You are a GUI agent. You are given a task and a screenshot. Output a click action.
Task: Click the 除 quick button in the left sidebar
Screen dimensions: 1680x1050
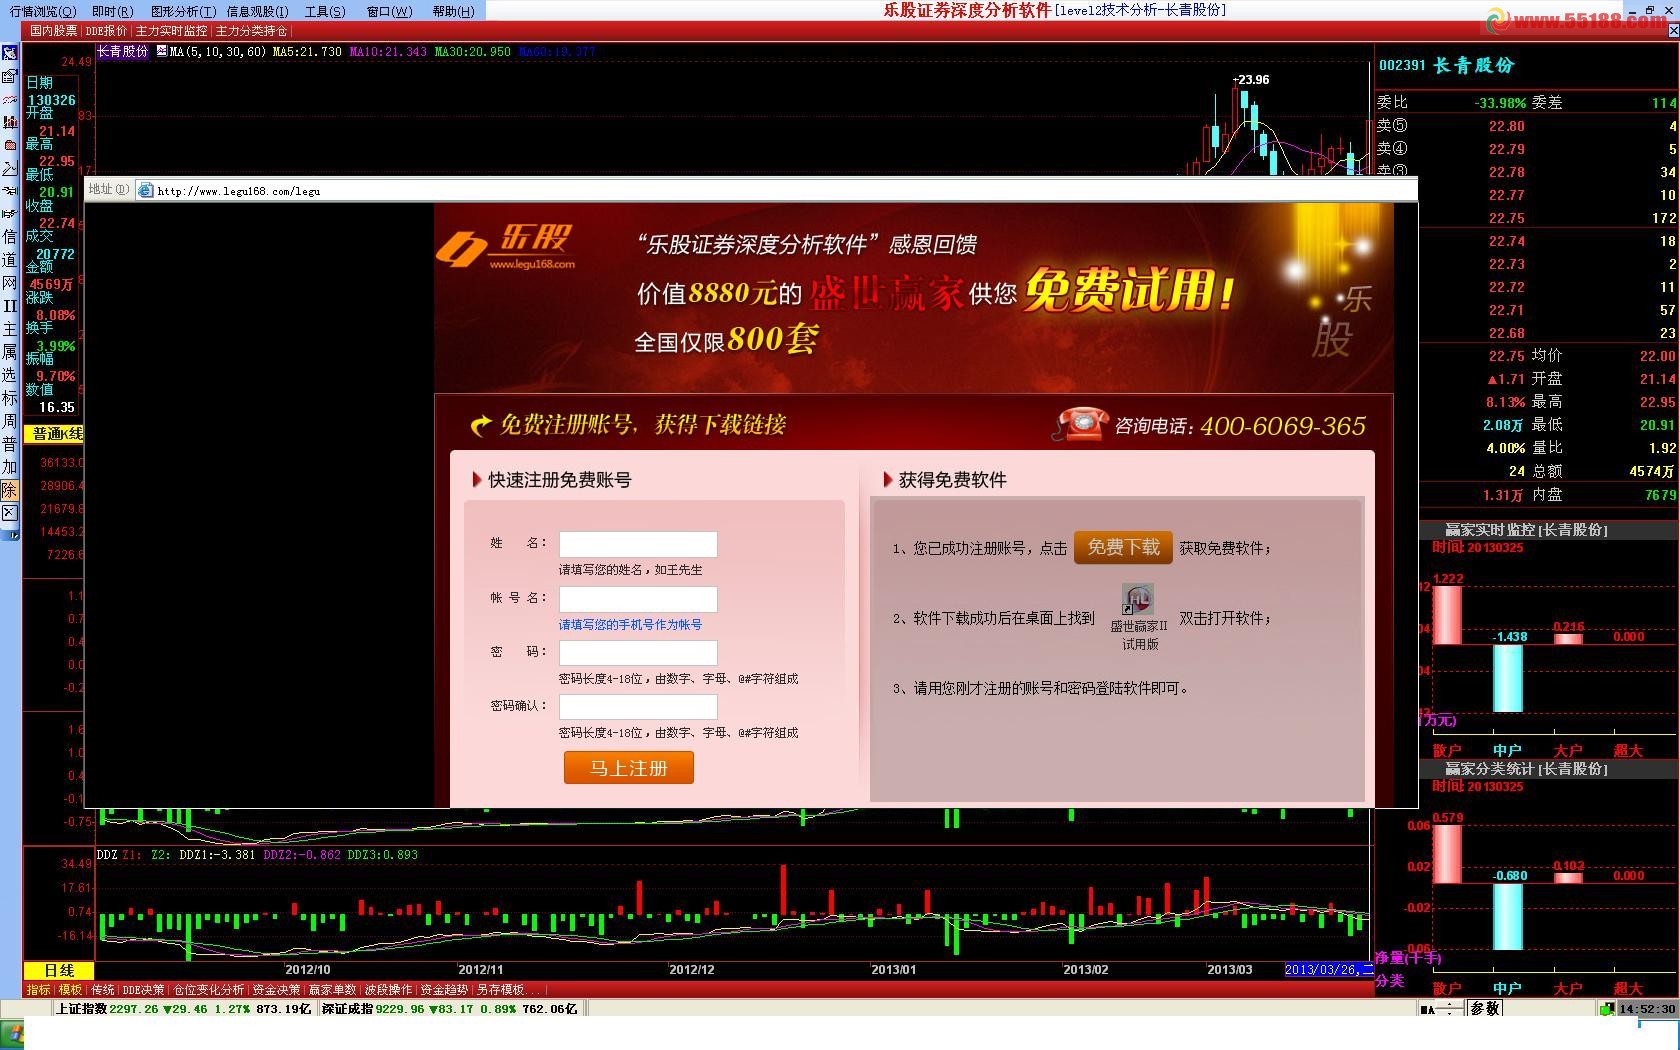click(9, 490)
